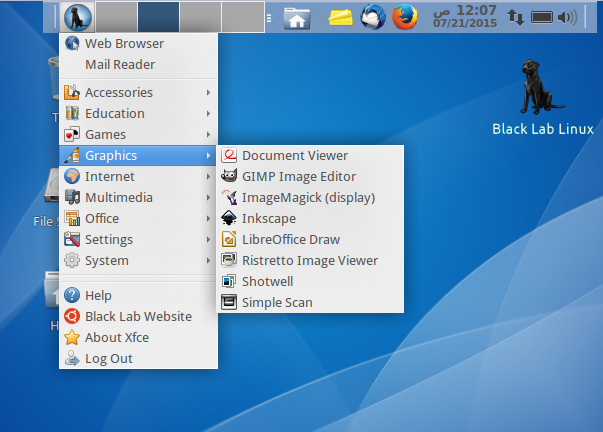Viewport: 603px width, 432px height.
Task: Open Web Browser menu entry
Action: [138, 43]
